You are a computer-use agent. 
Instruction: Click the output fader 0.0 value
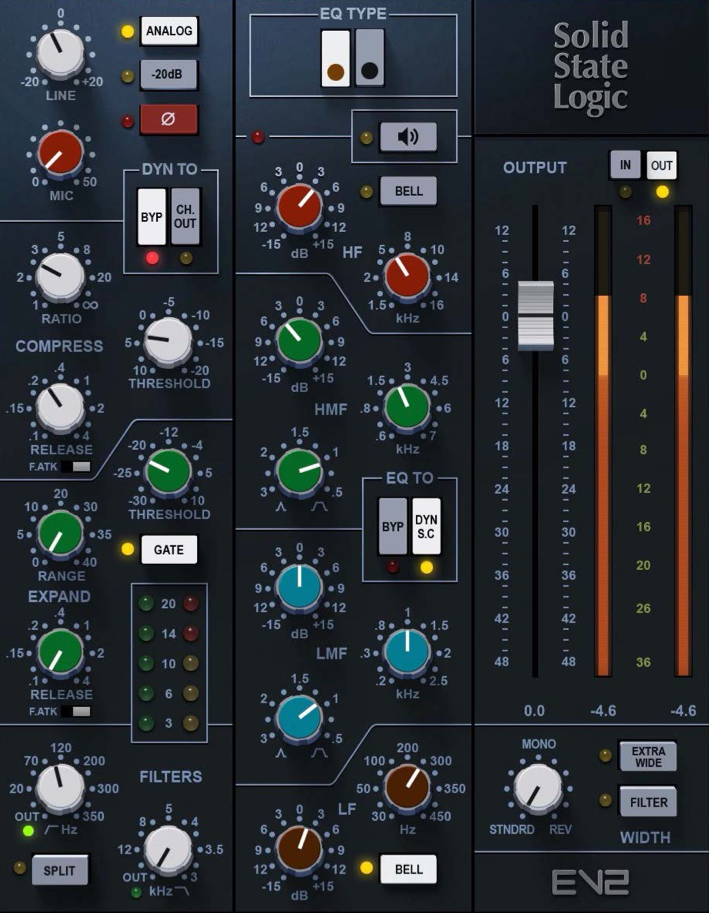tap(534, 711)
